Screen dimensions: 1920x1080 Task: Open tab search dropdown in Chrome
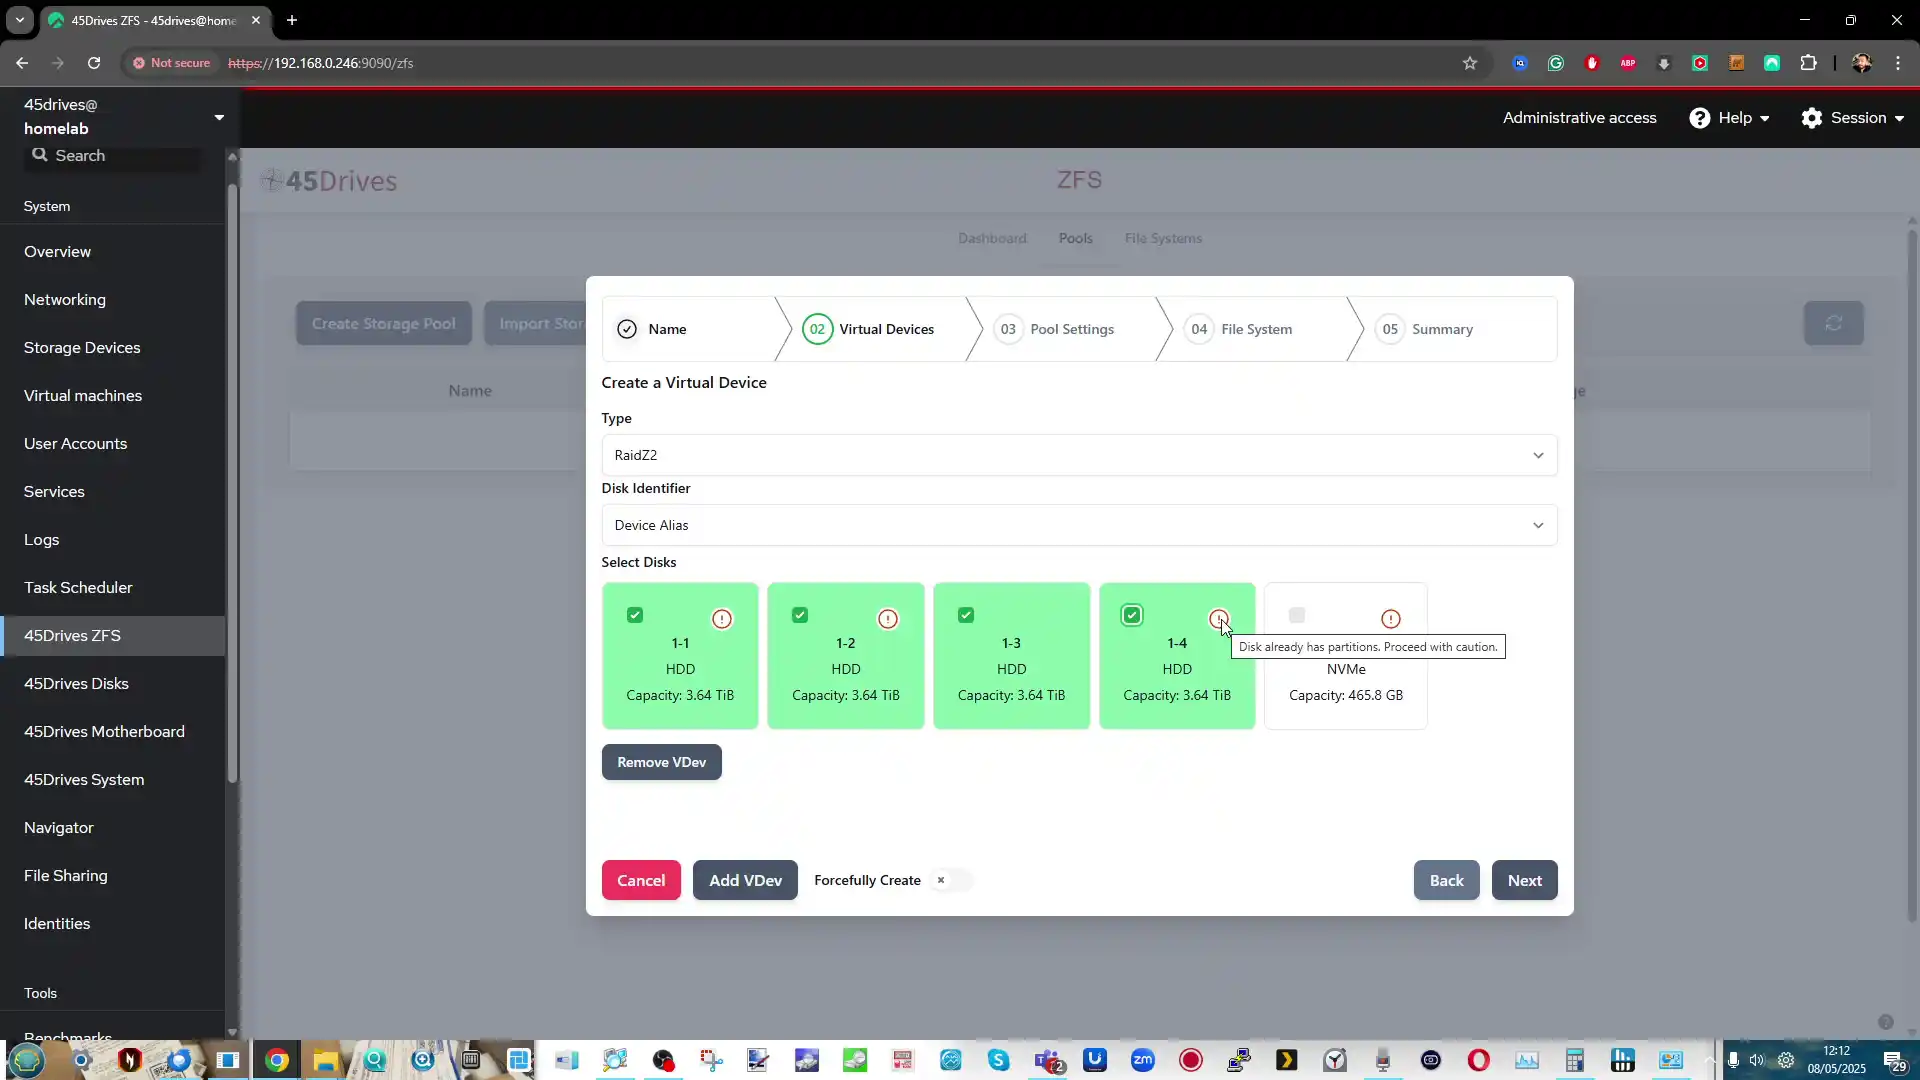pos(19,20)
